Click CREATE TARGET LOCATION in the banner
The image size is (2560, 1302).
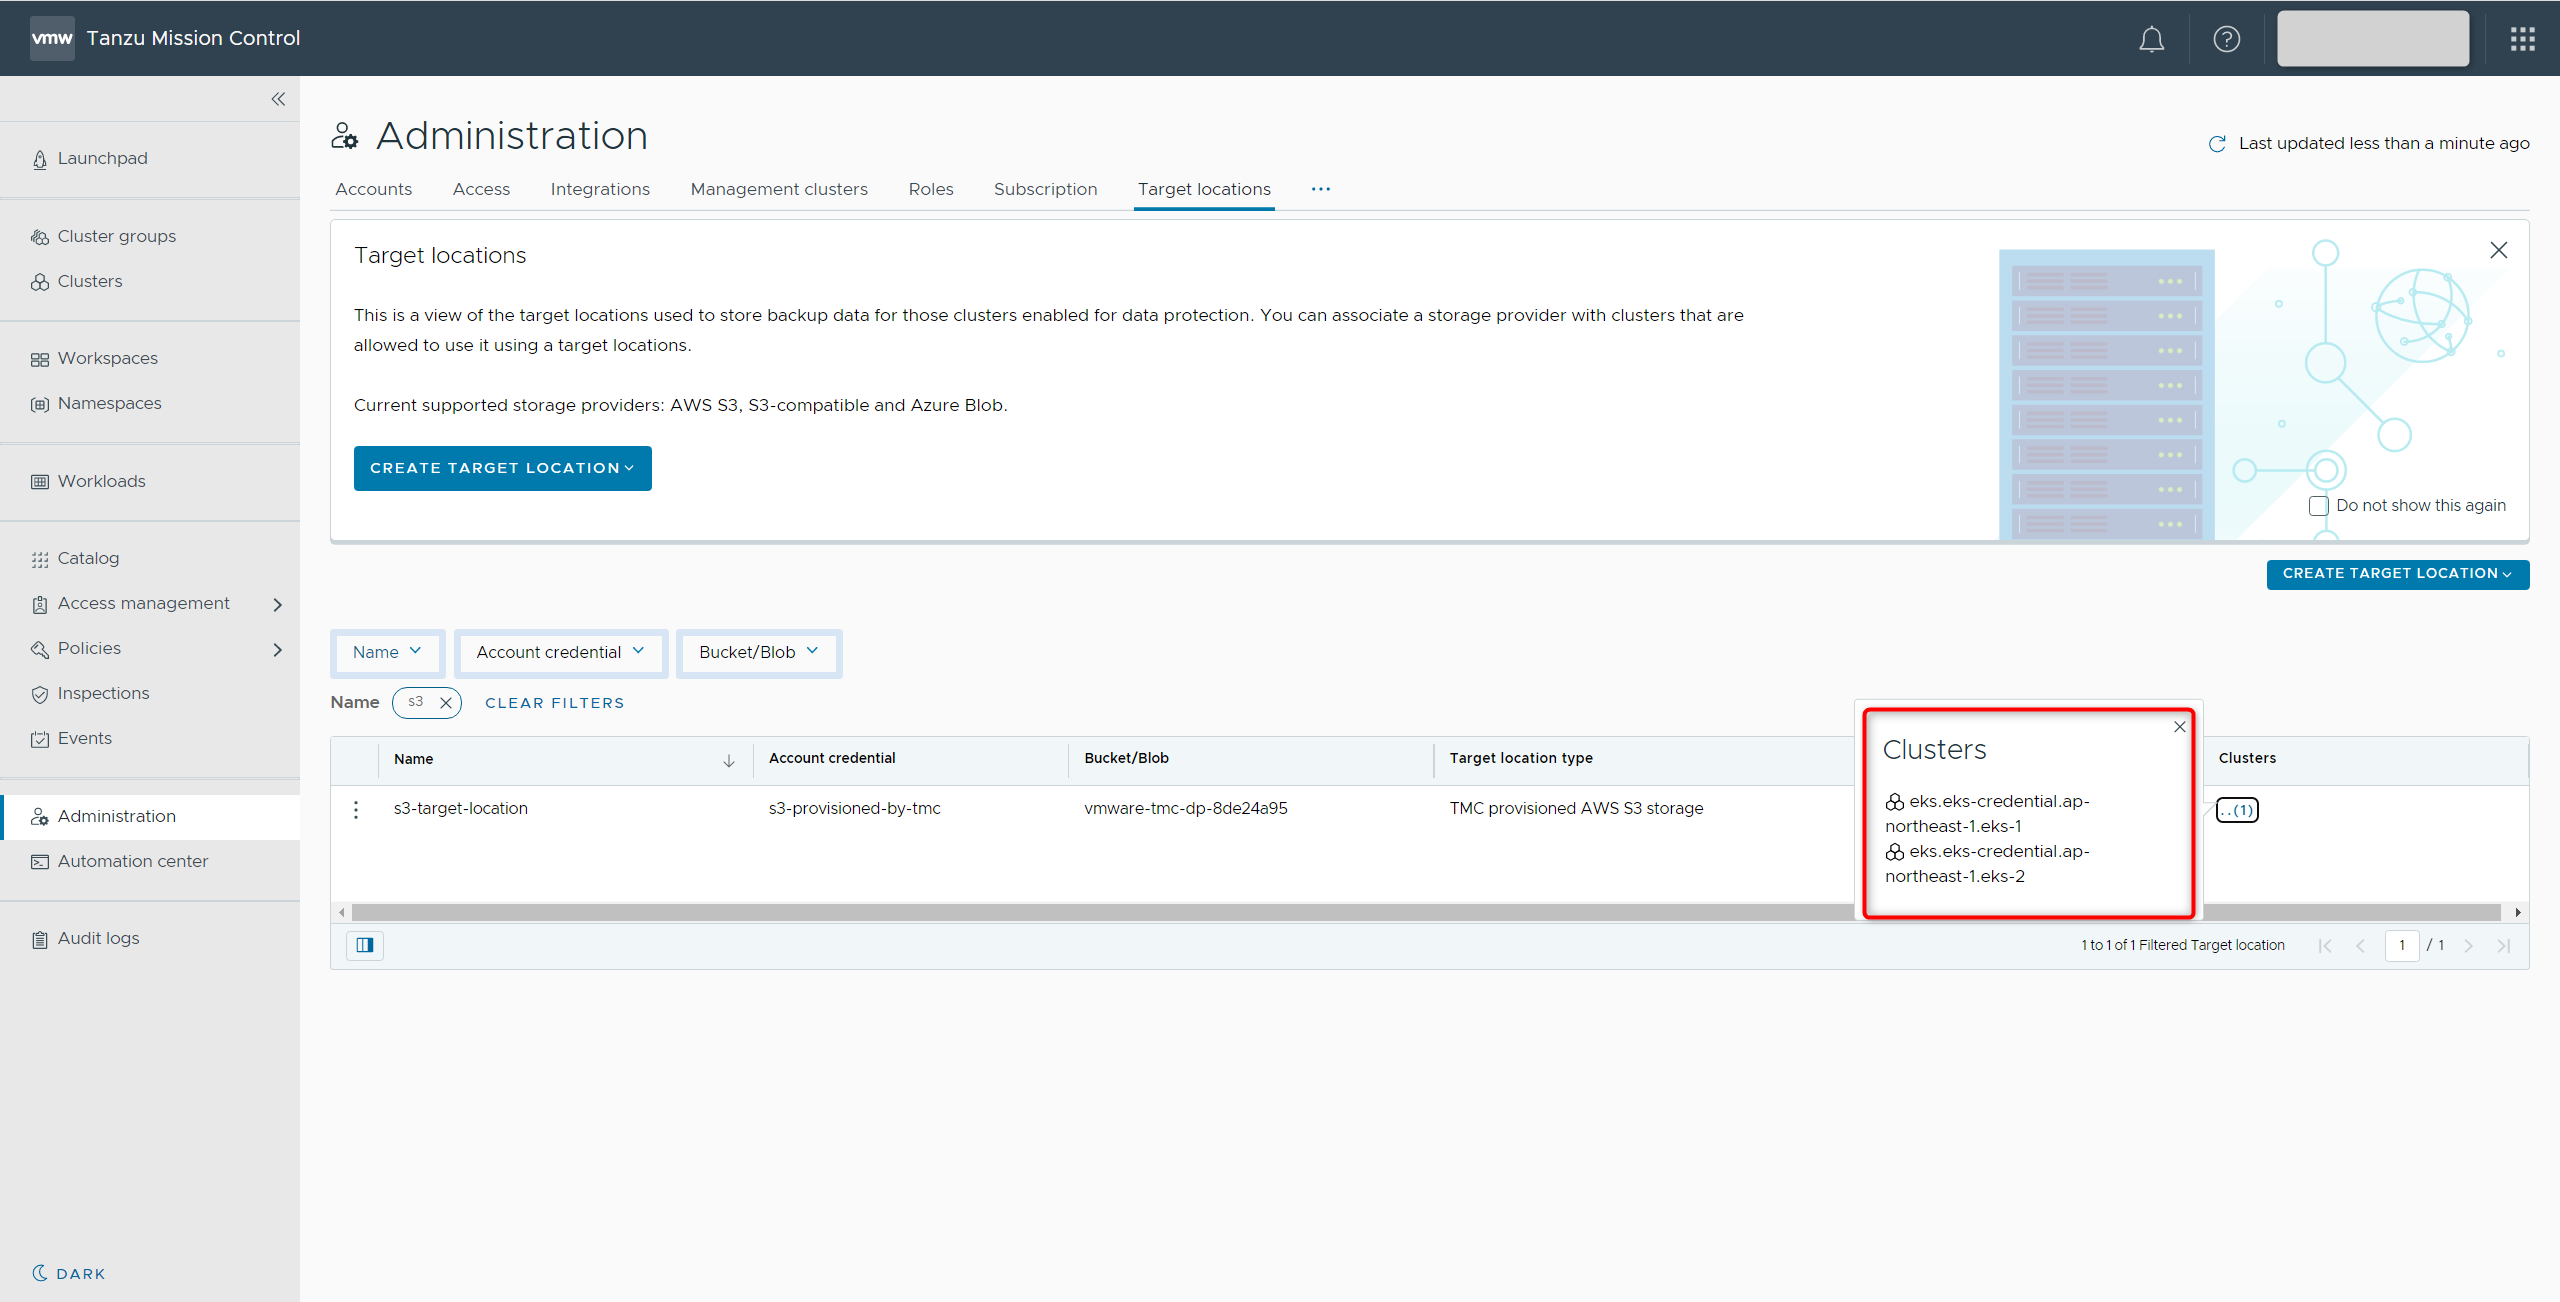502,468
